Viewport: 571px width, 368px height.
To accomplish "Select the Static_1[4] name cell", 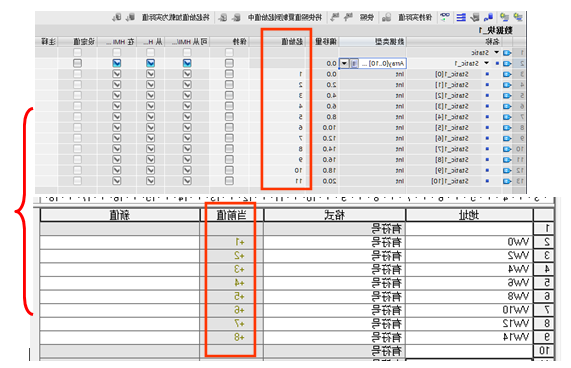I will click(452, 117).
